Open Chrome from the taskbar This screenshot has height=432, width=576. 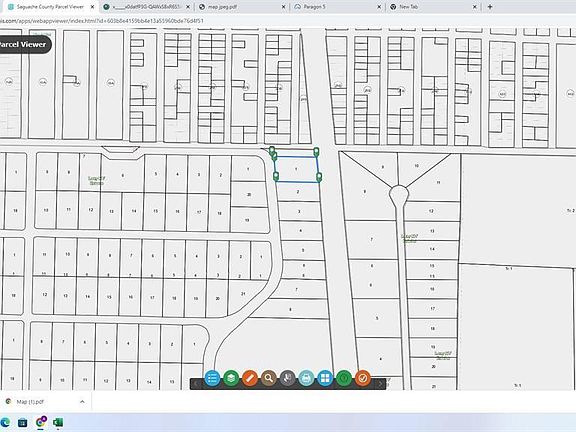pyautogui.click(x=41, y=422)
